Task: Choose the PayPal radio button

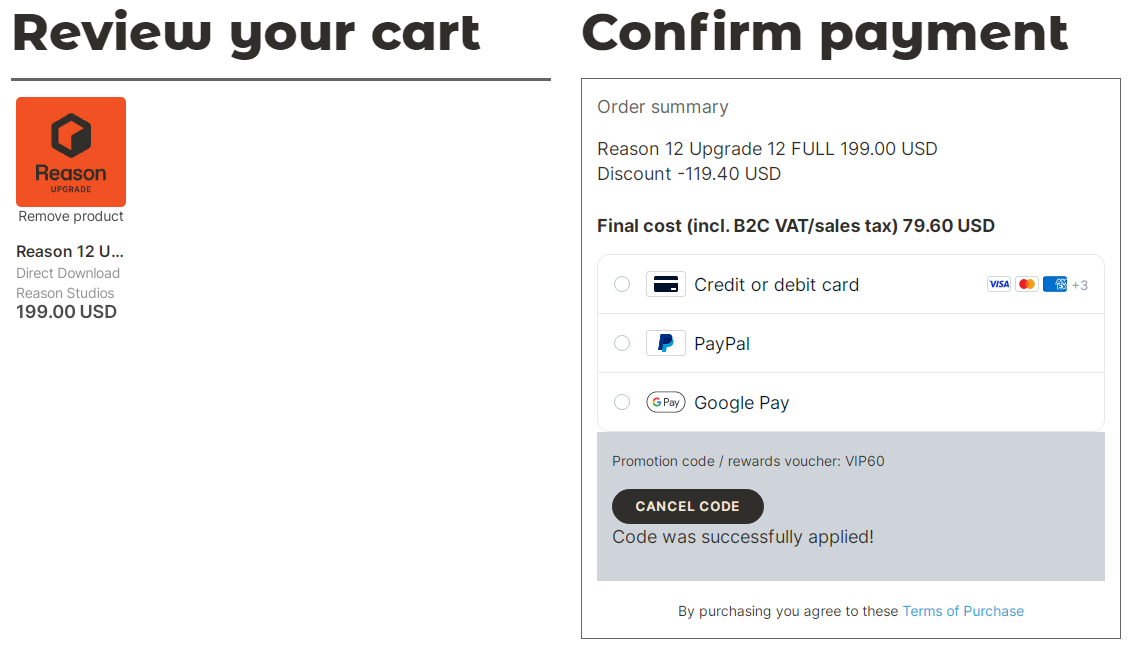Action: 622,343
